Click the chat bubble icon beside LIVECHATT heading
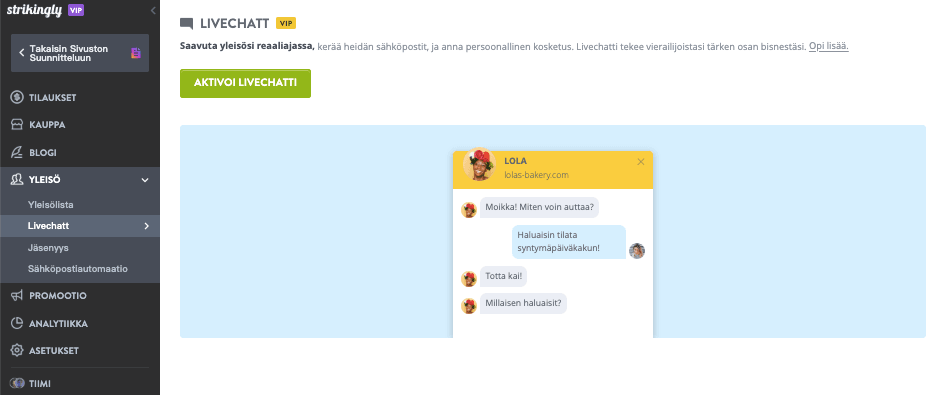Screen dimensions: 942x395 pos(187,24)
